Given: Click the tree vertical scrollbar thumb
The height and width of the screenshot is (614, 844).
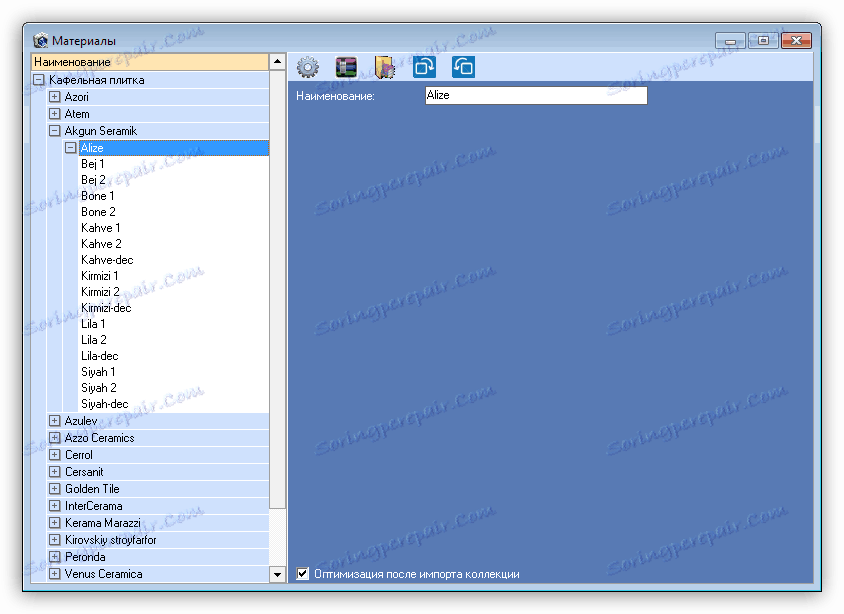Looking at the screenshot, I should (277, 289).
